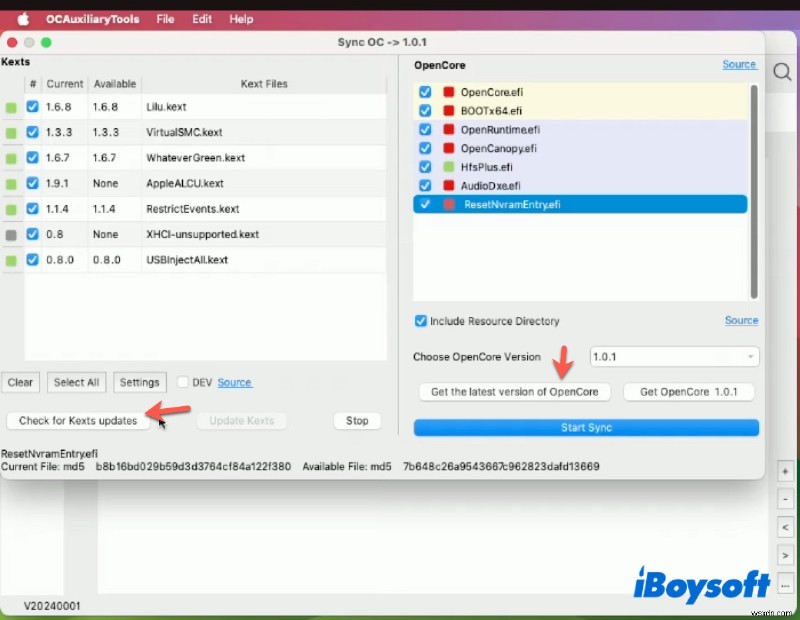Uncheck the Lilu.kext checkbox

tap(32, 107)
